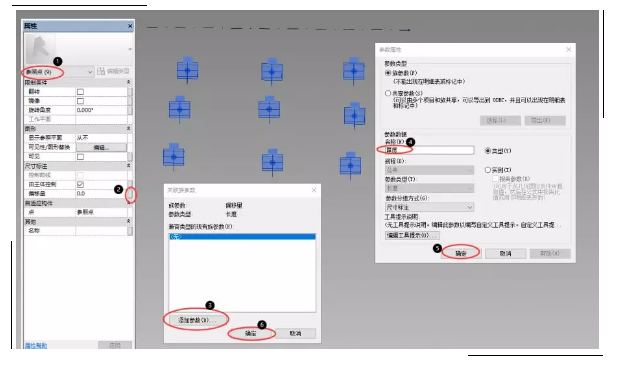Select the center reference point in canvas
The height and width of the screenshot is (365, 618).
click(x=269, y=109)
